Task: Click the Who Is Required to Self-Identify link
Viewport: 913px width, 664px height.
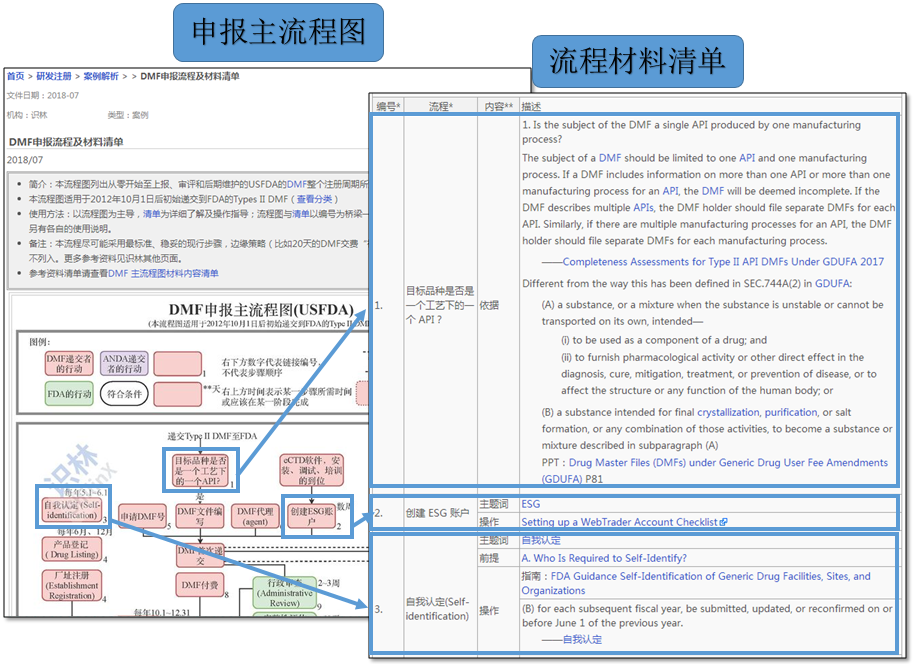Action: tap(604, 558)
